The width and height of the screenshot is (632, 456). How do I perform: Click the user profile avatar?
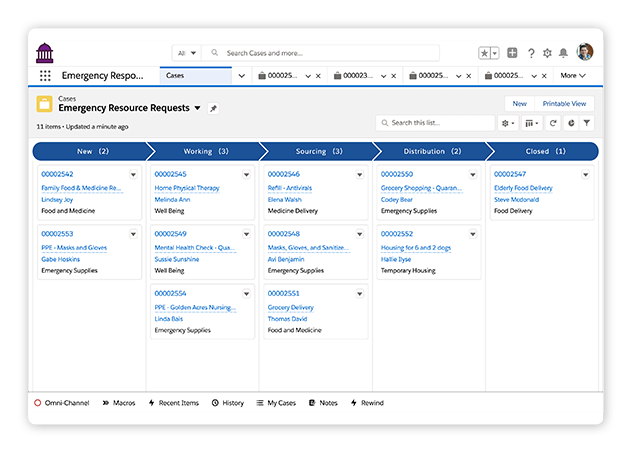coord(585,52)
